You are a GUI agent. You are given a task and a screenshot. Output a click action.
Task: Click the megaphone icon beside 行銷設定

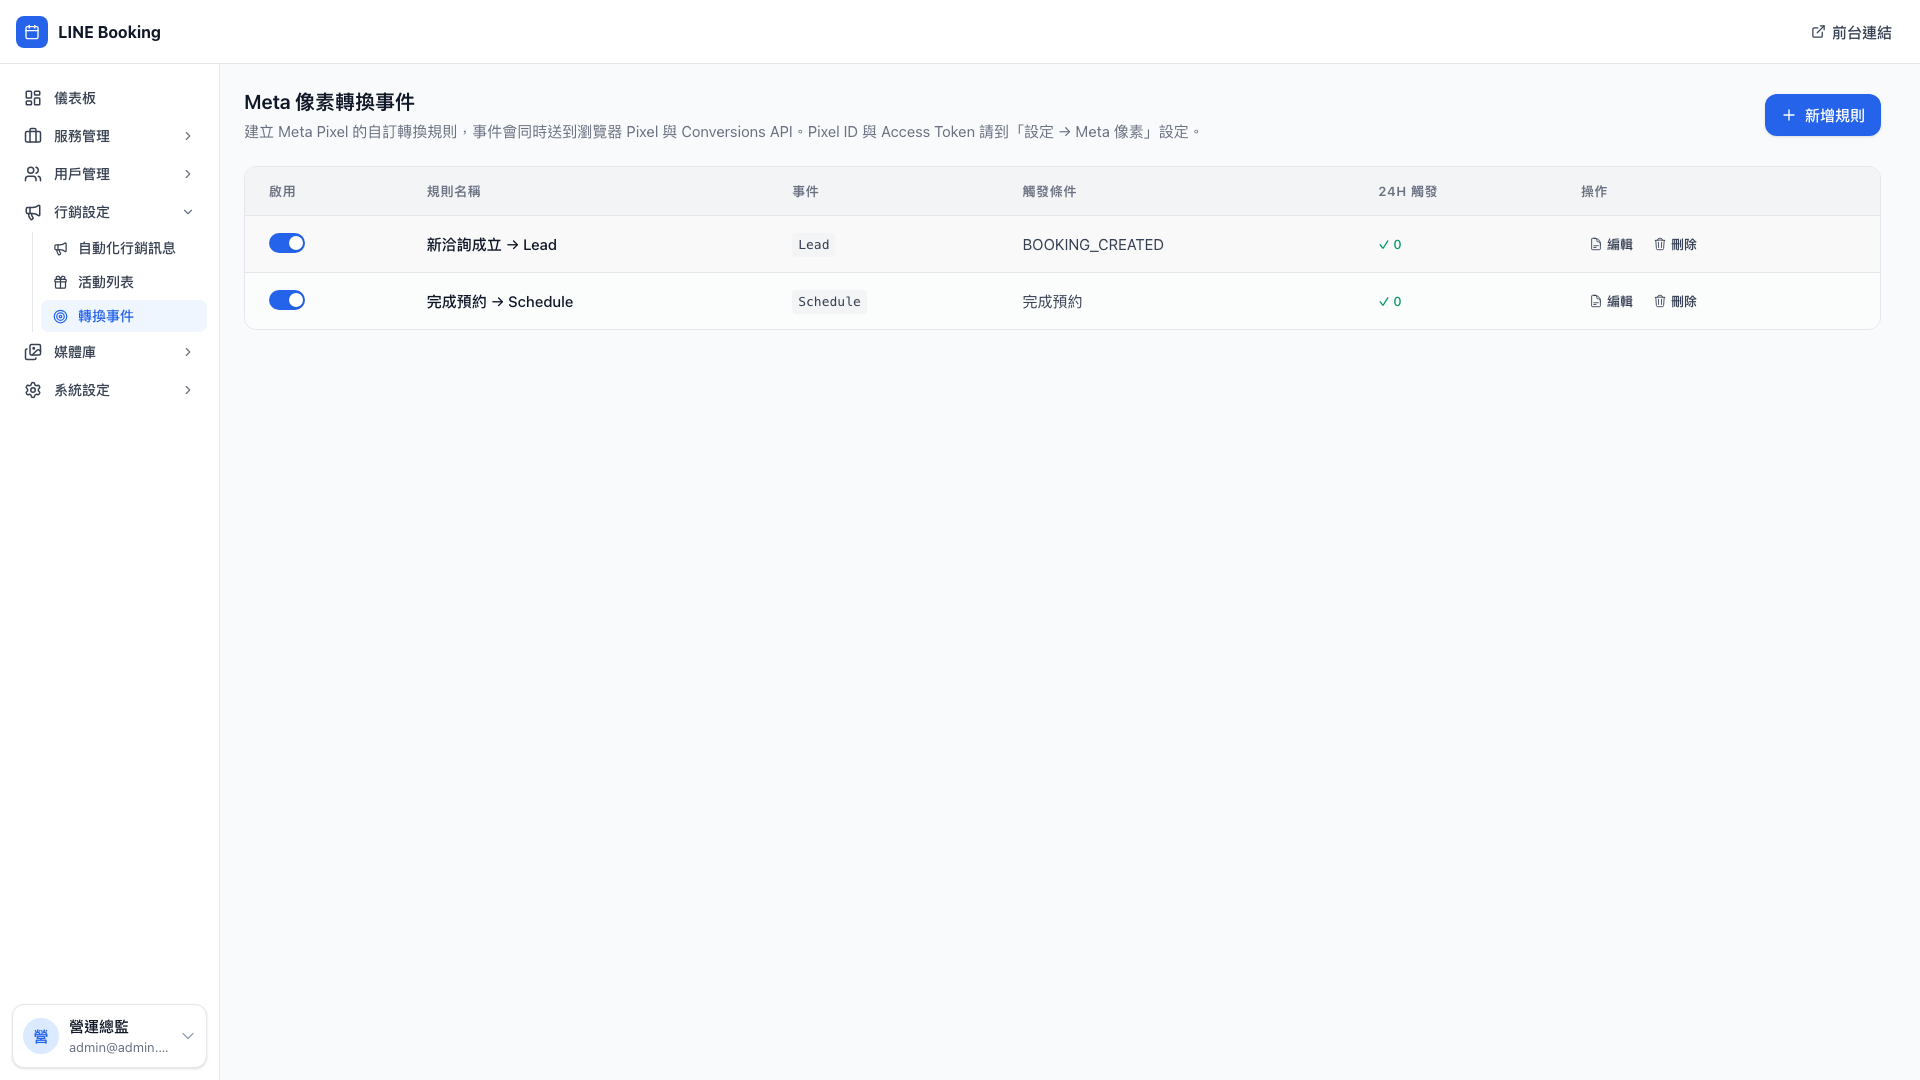pyautogui.click(x=33, y=212)
